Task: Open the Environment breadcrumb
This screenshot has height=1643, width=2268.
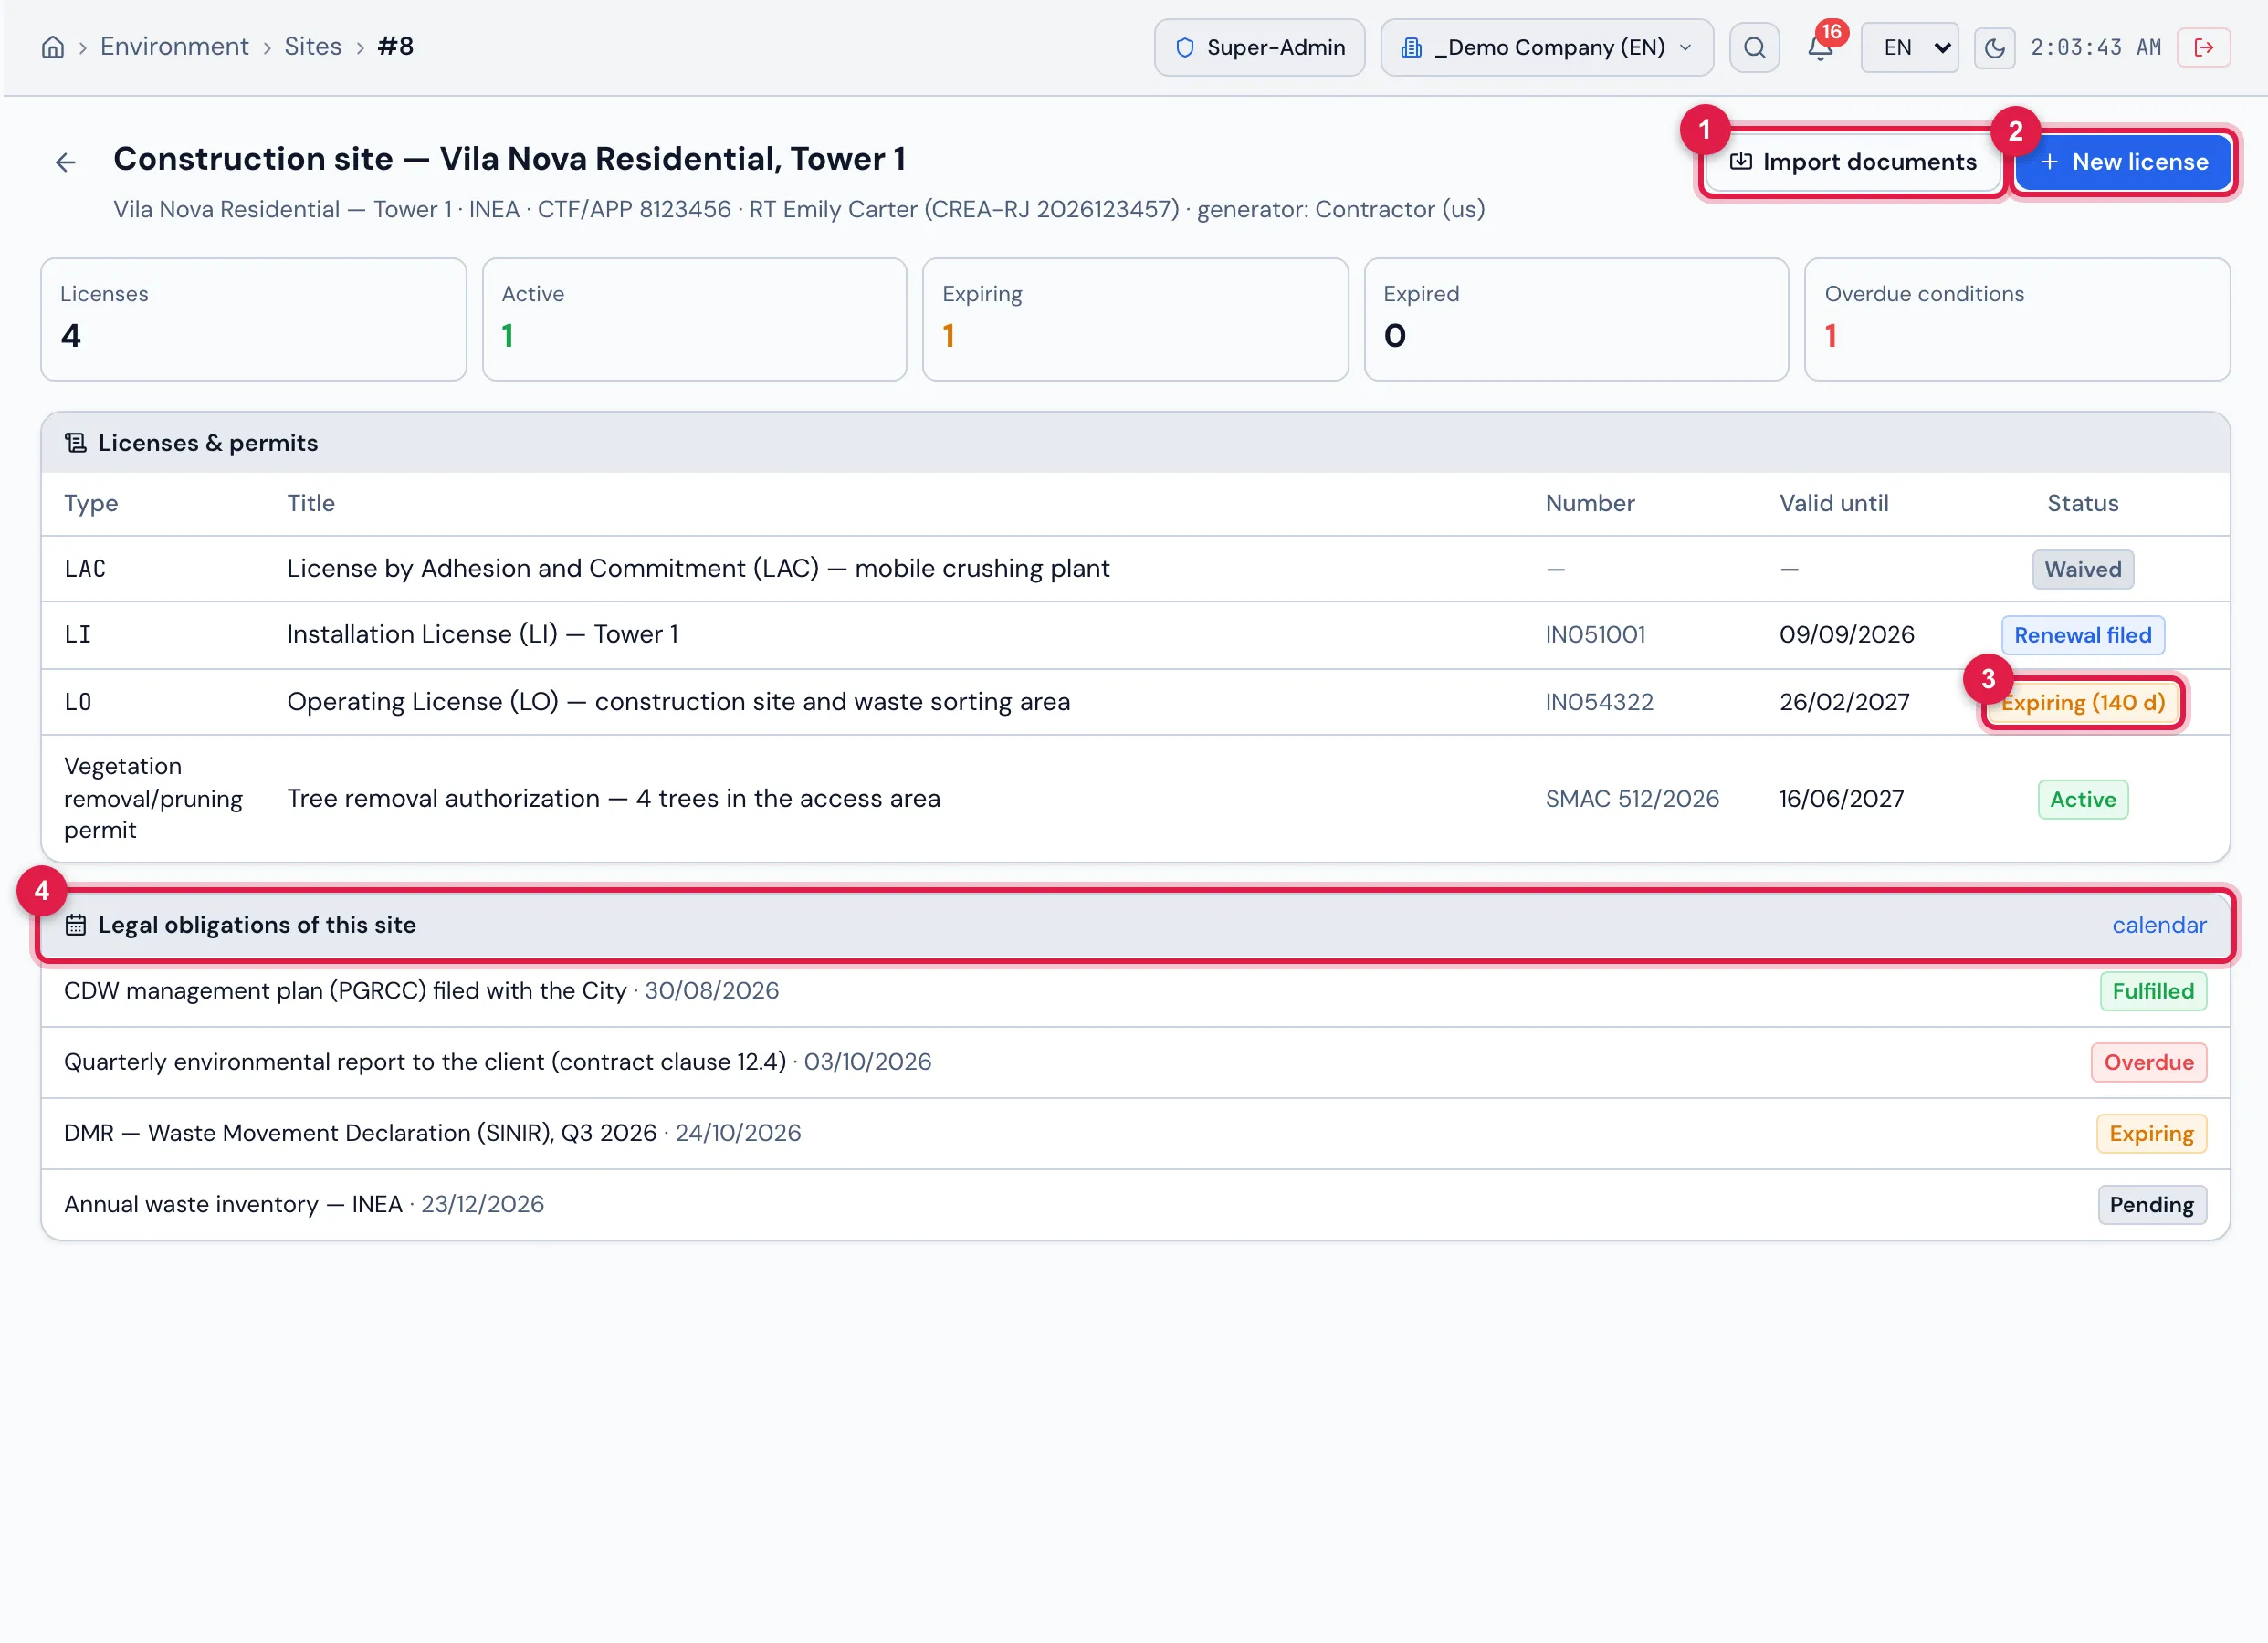Action: (x=174, y=47)
